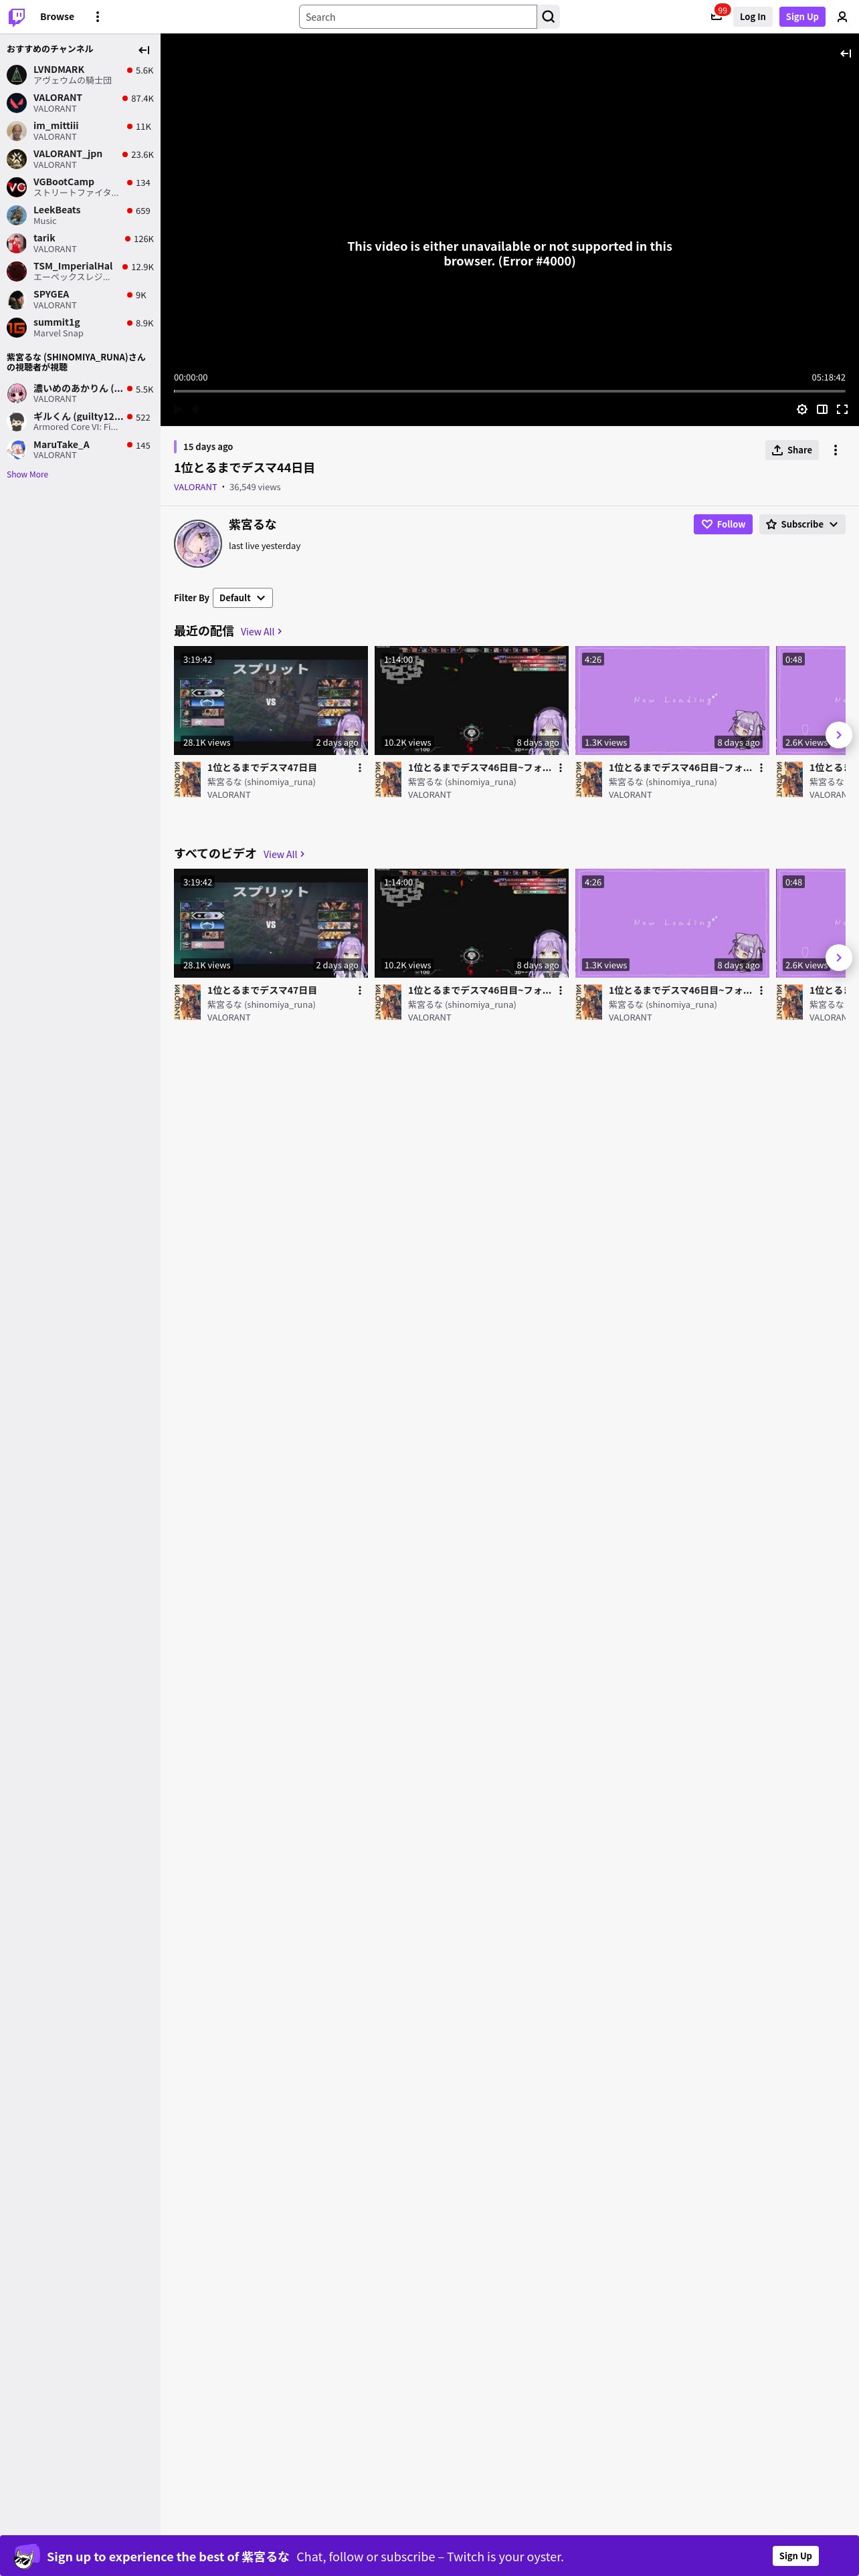This screenshot has height=2576, width=859.
Task: Open more options next to Share
Action: [x=836, y=450]
